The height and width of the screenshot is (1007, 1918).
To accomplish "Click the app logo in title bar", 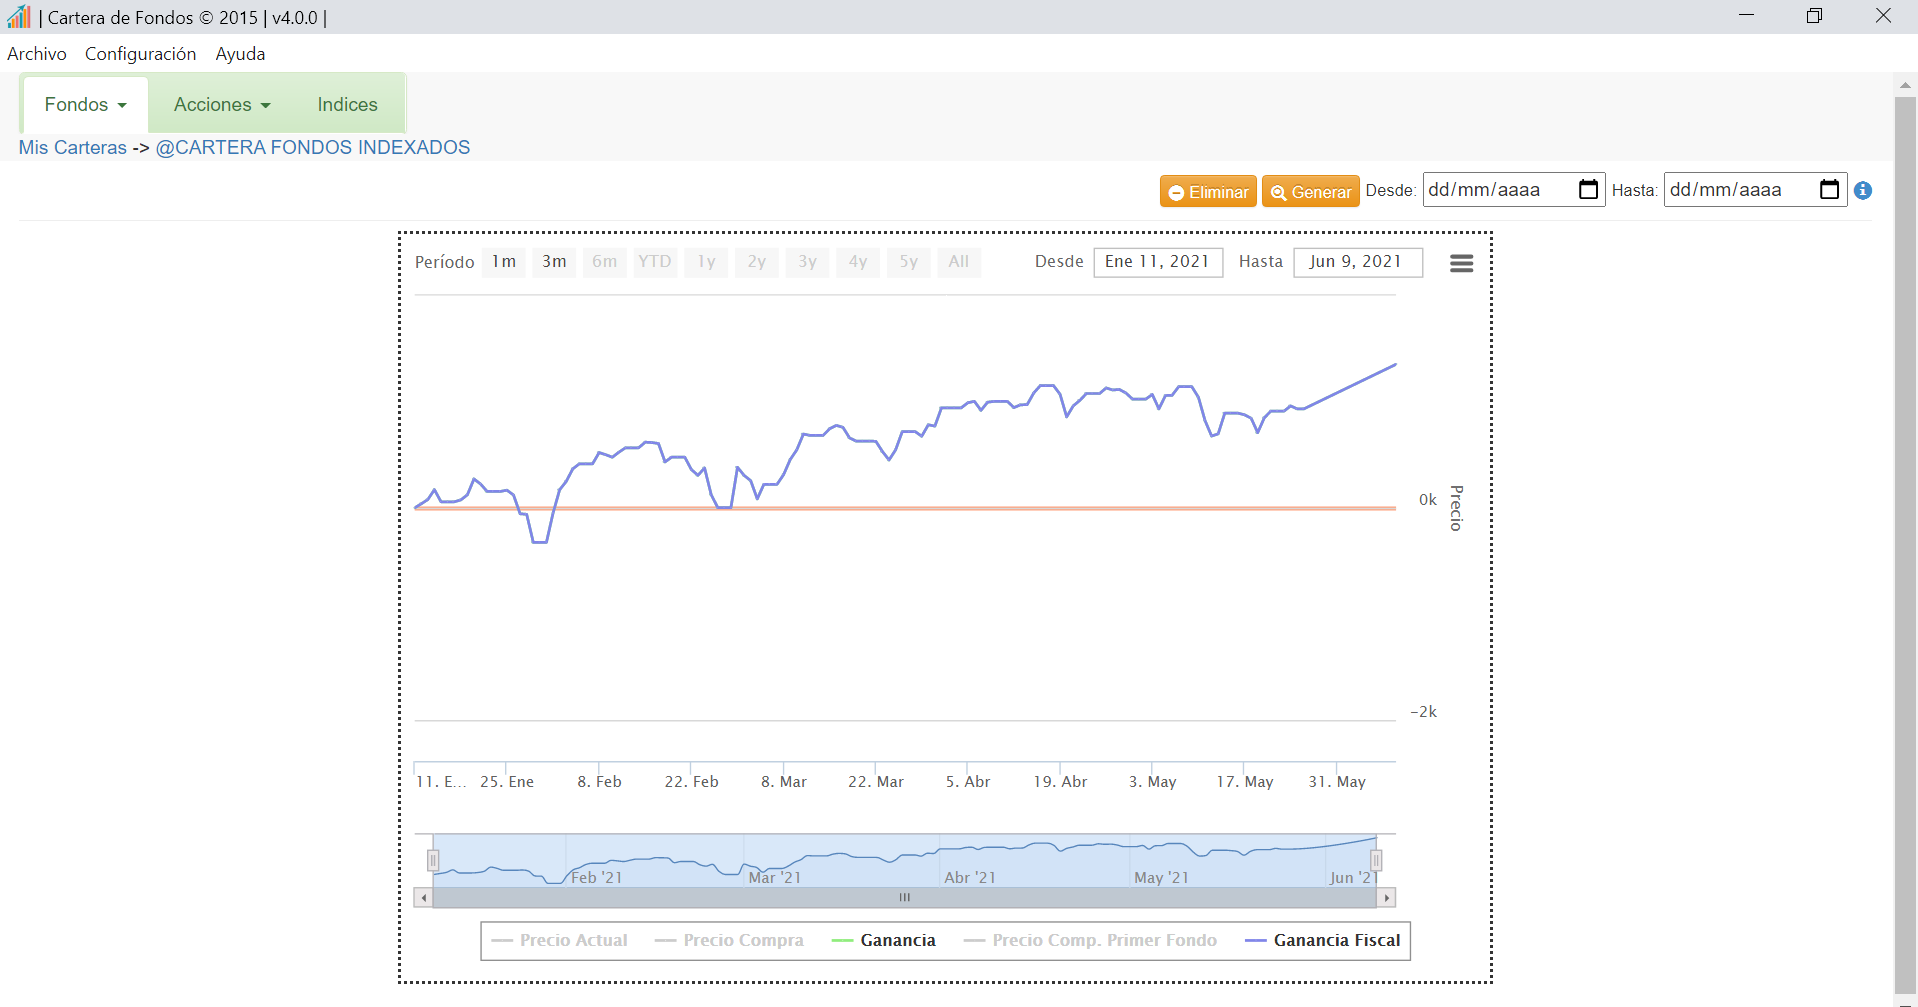I will [18, 16].
